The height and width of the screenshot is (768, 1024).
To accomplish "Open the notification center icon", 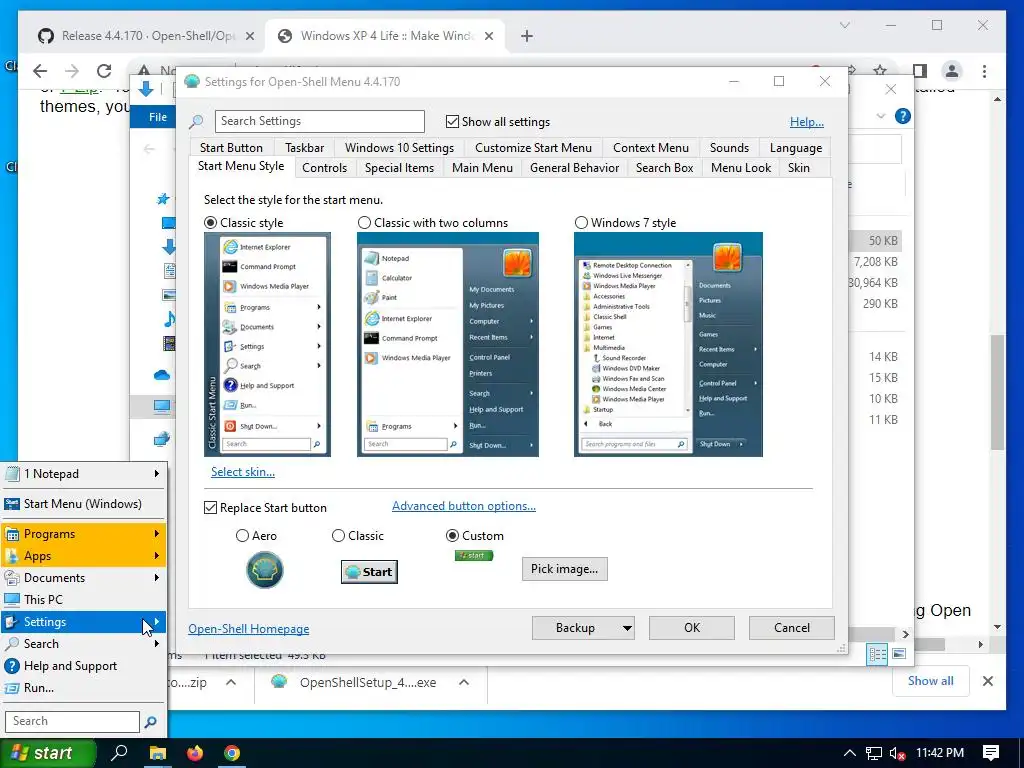I will (991, 753).
